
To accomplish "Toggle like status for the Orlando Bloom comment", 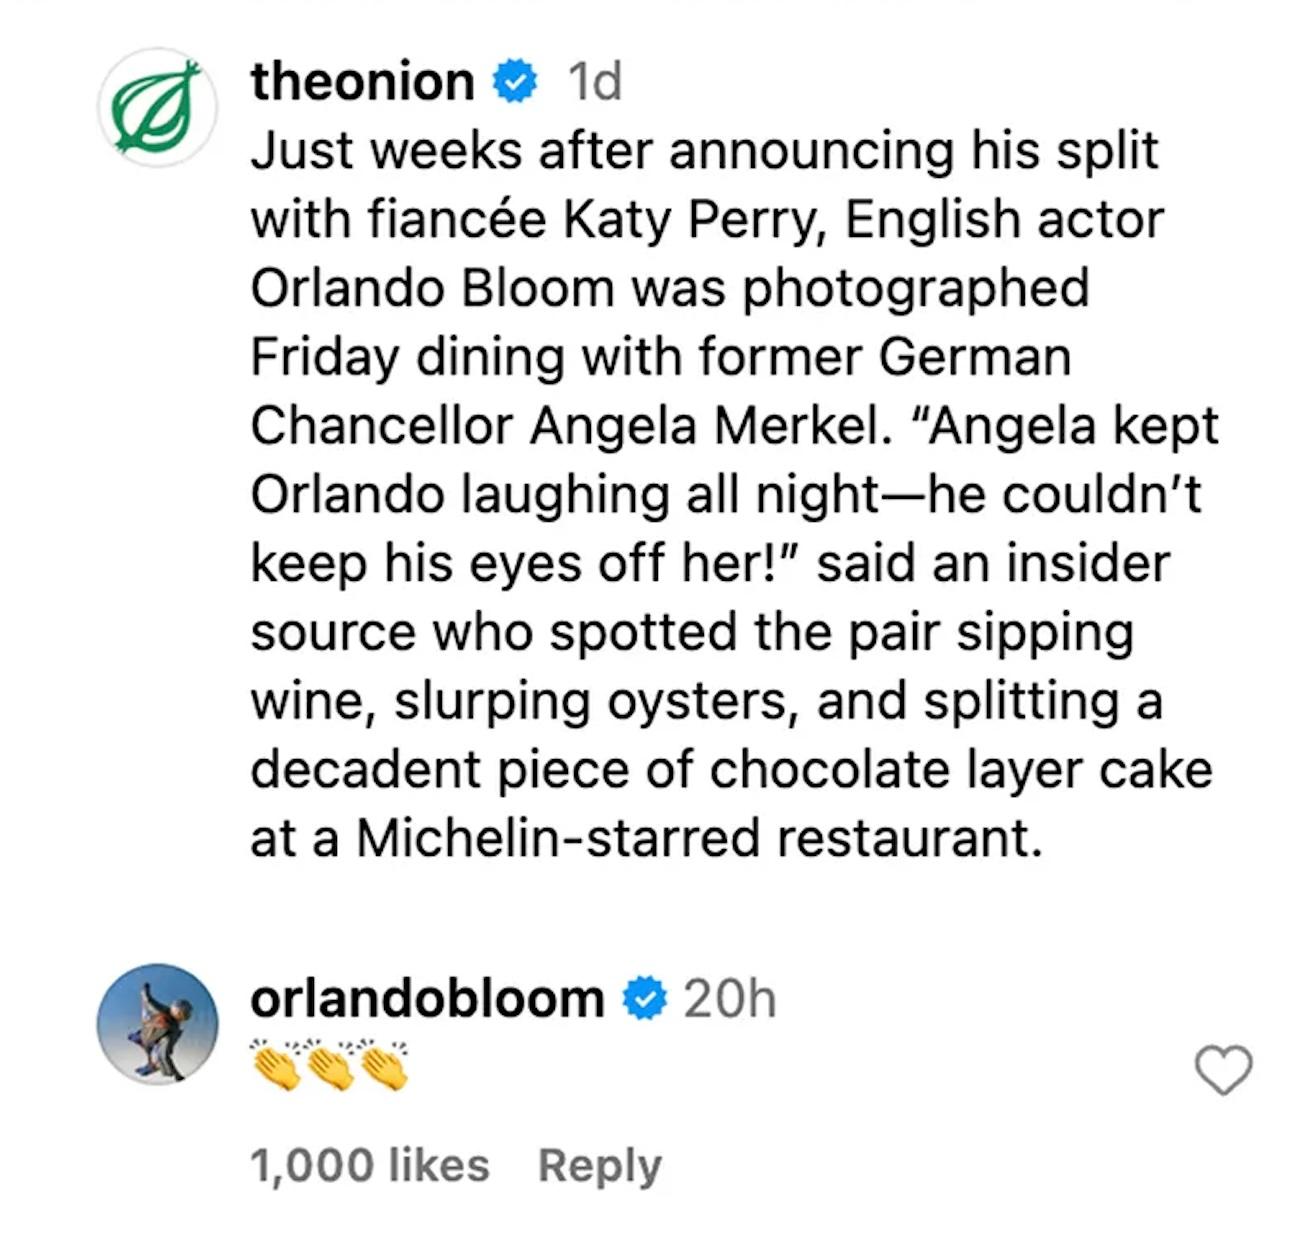I will coord(1222,1070).
